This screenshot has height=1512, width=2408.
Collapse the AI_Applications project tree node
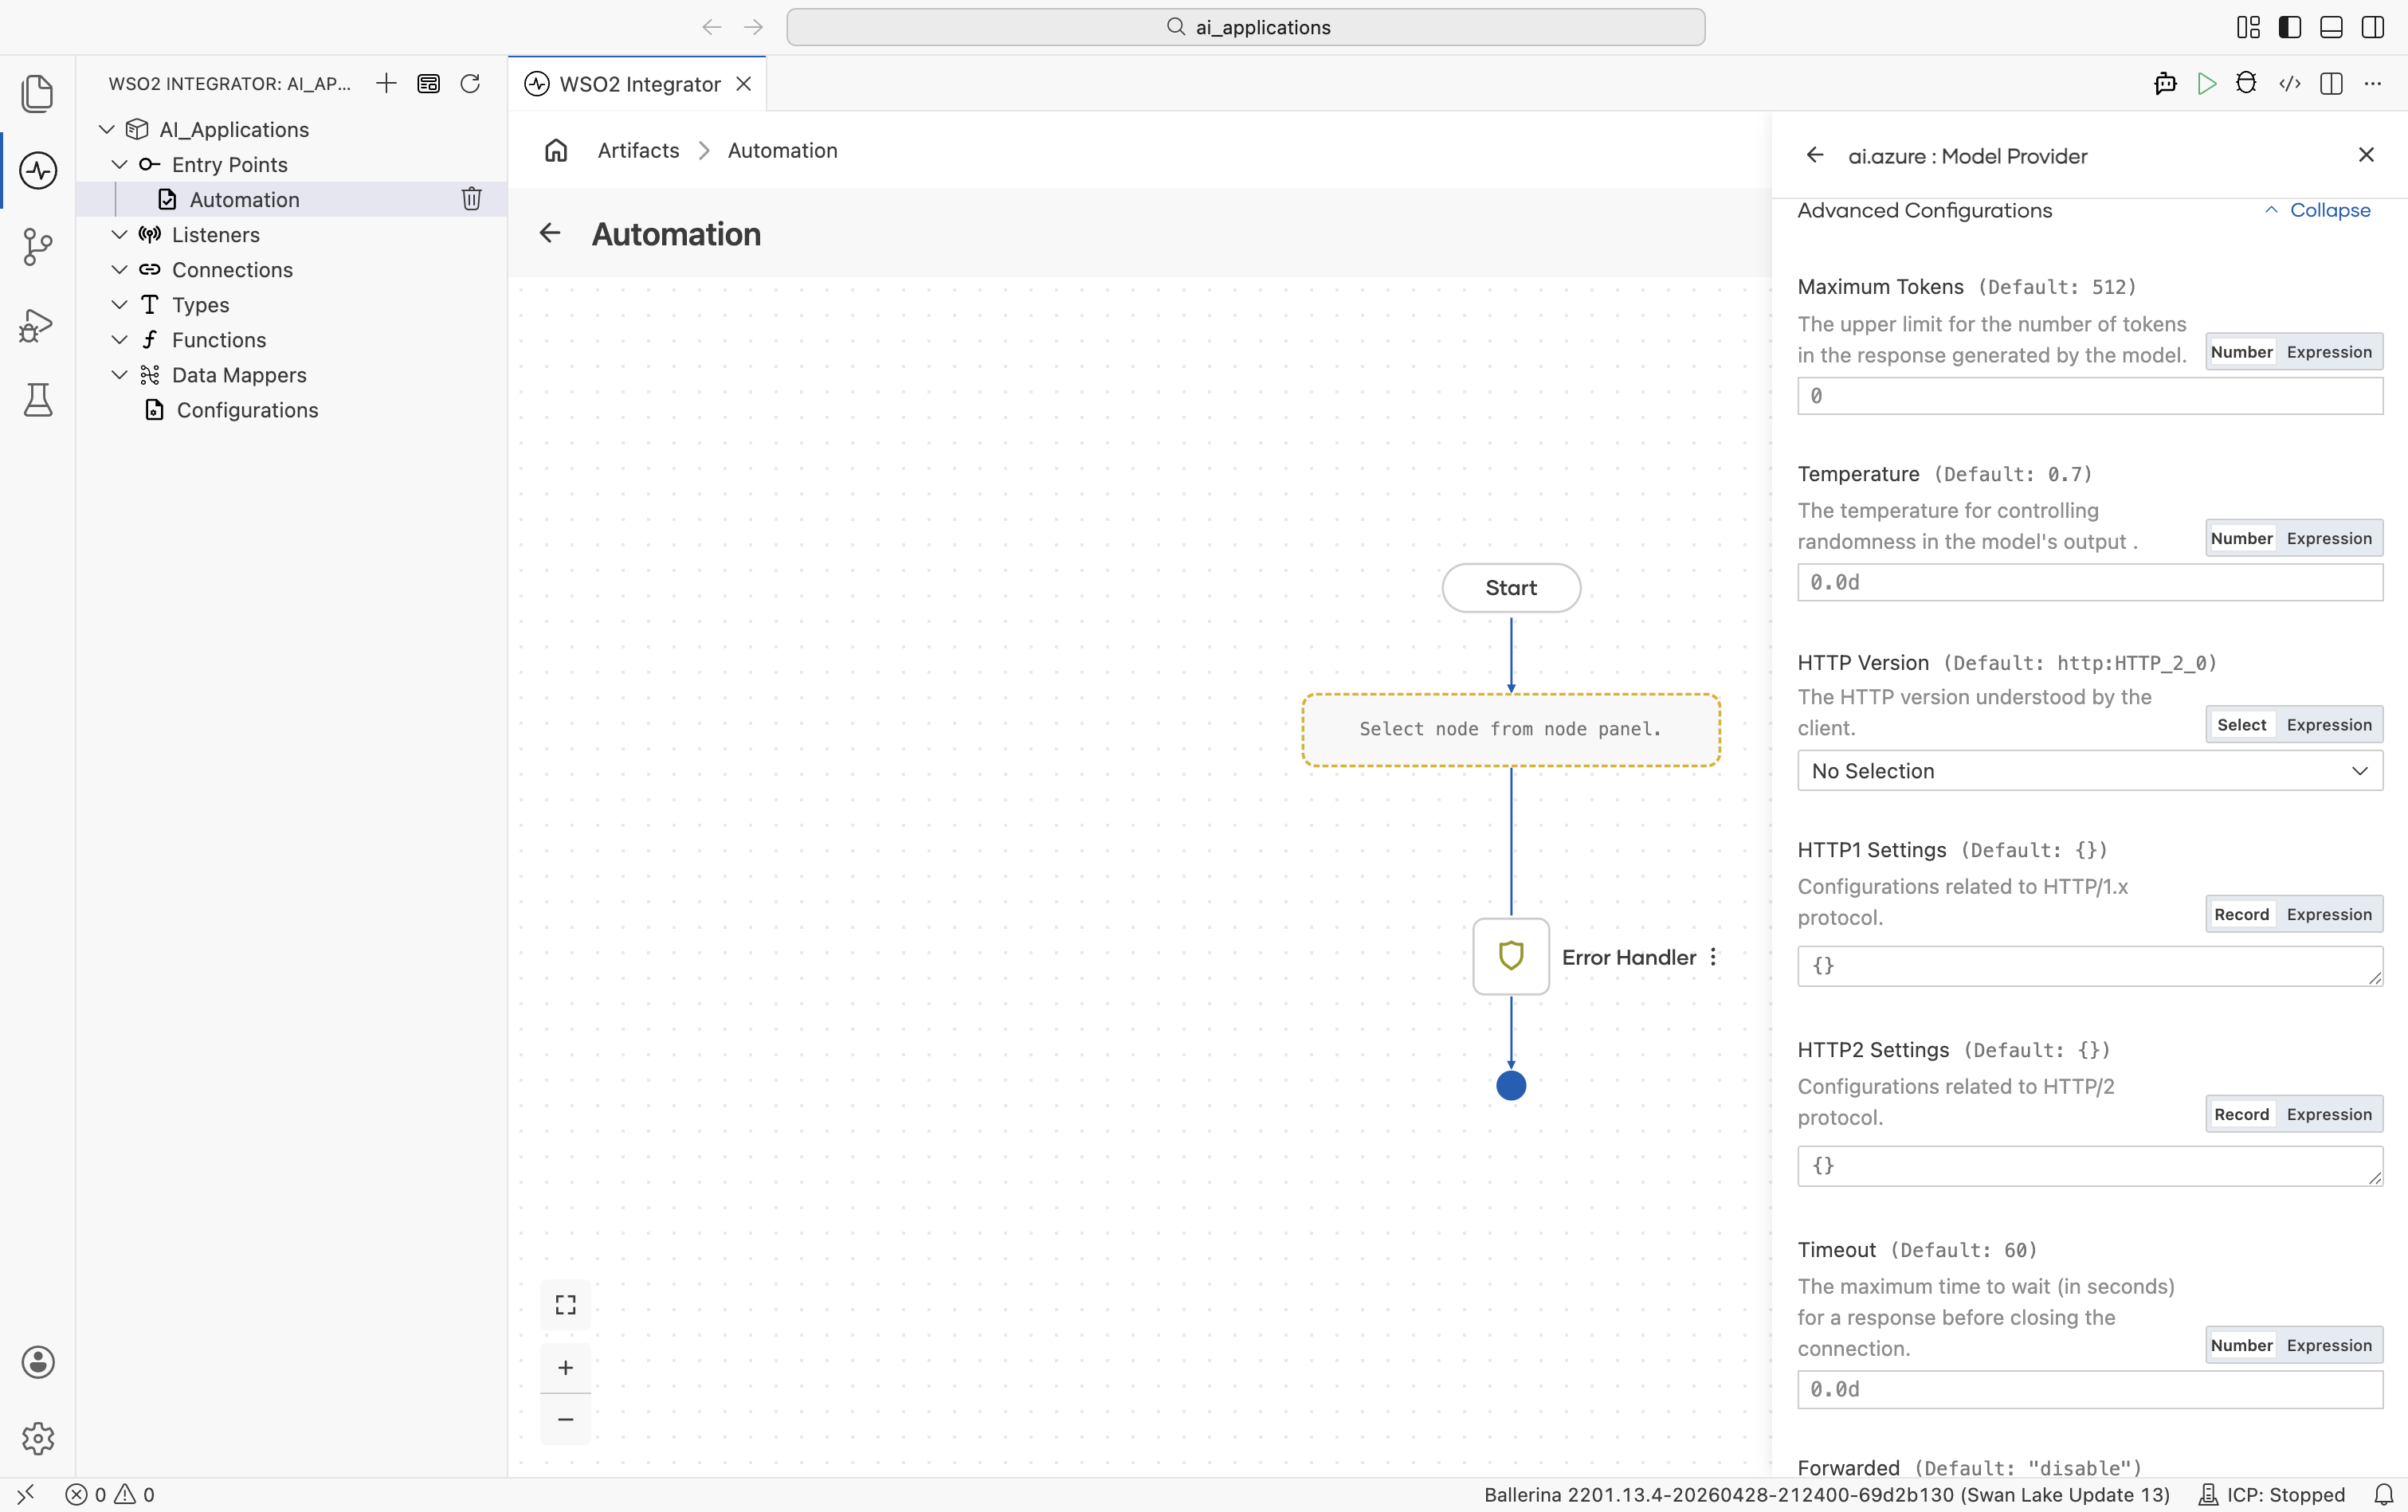tap(107, 129)
